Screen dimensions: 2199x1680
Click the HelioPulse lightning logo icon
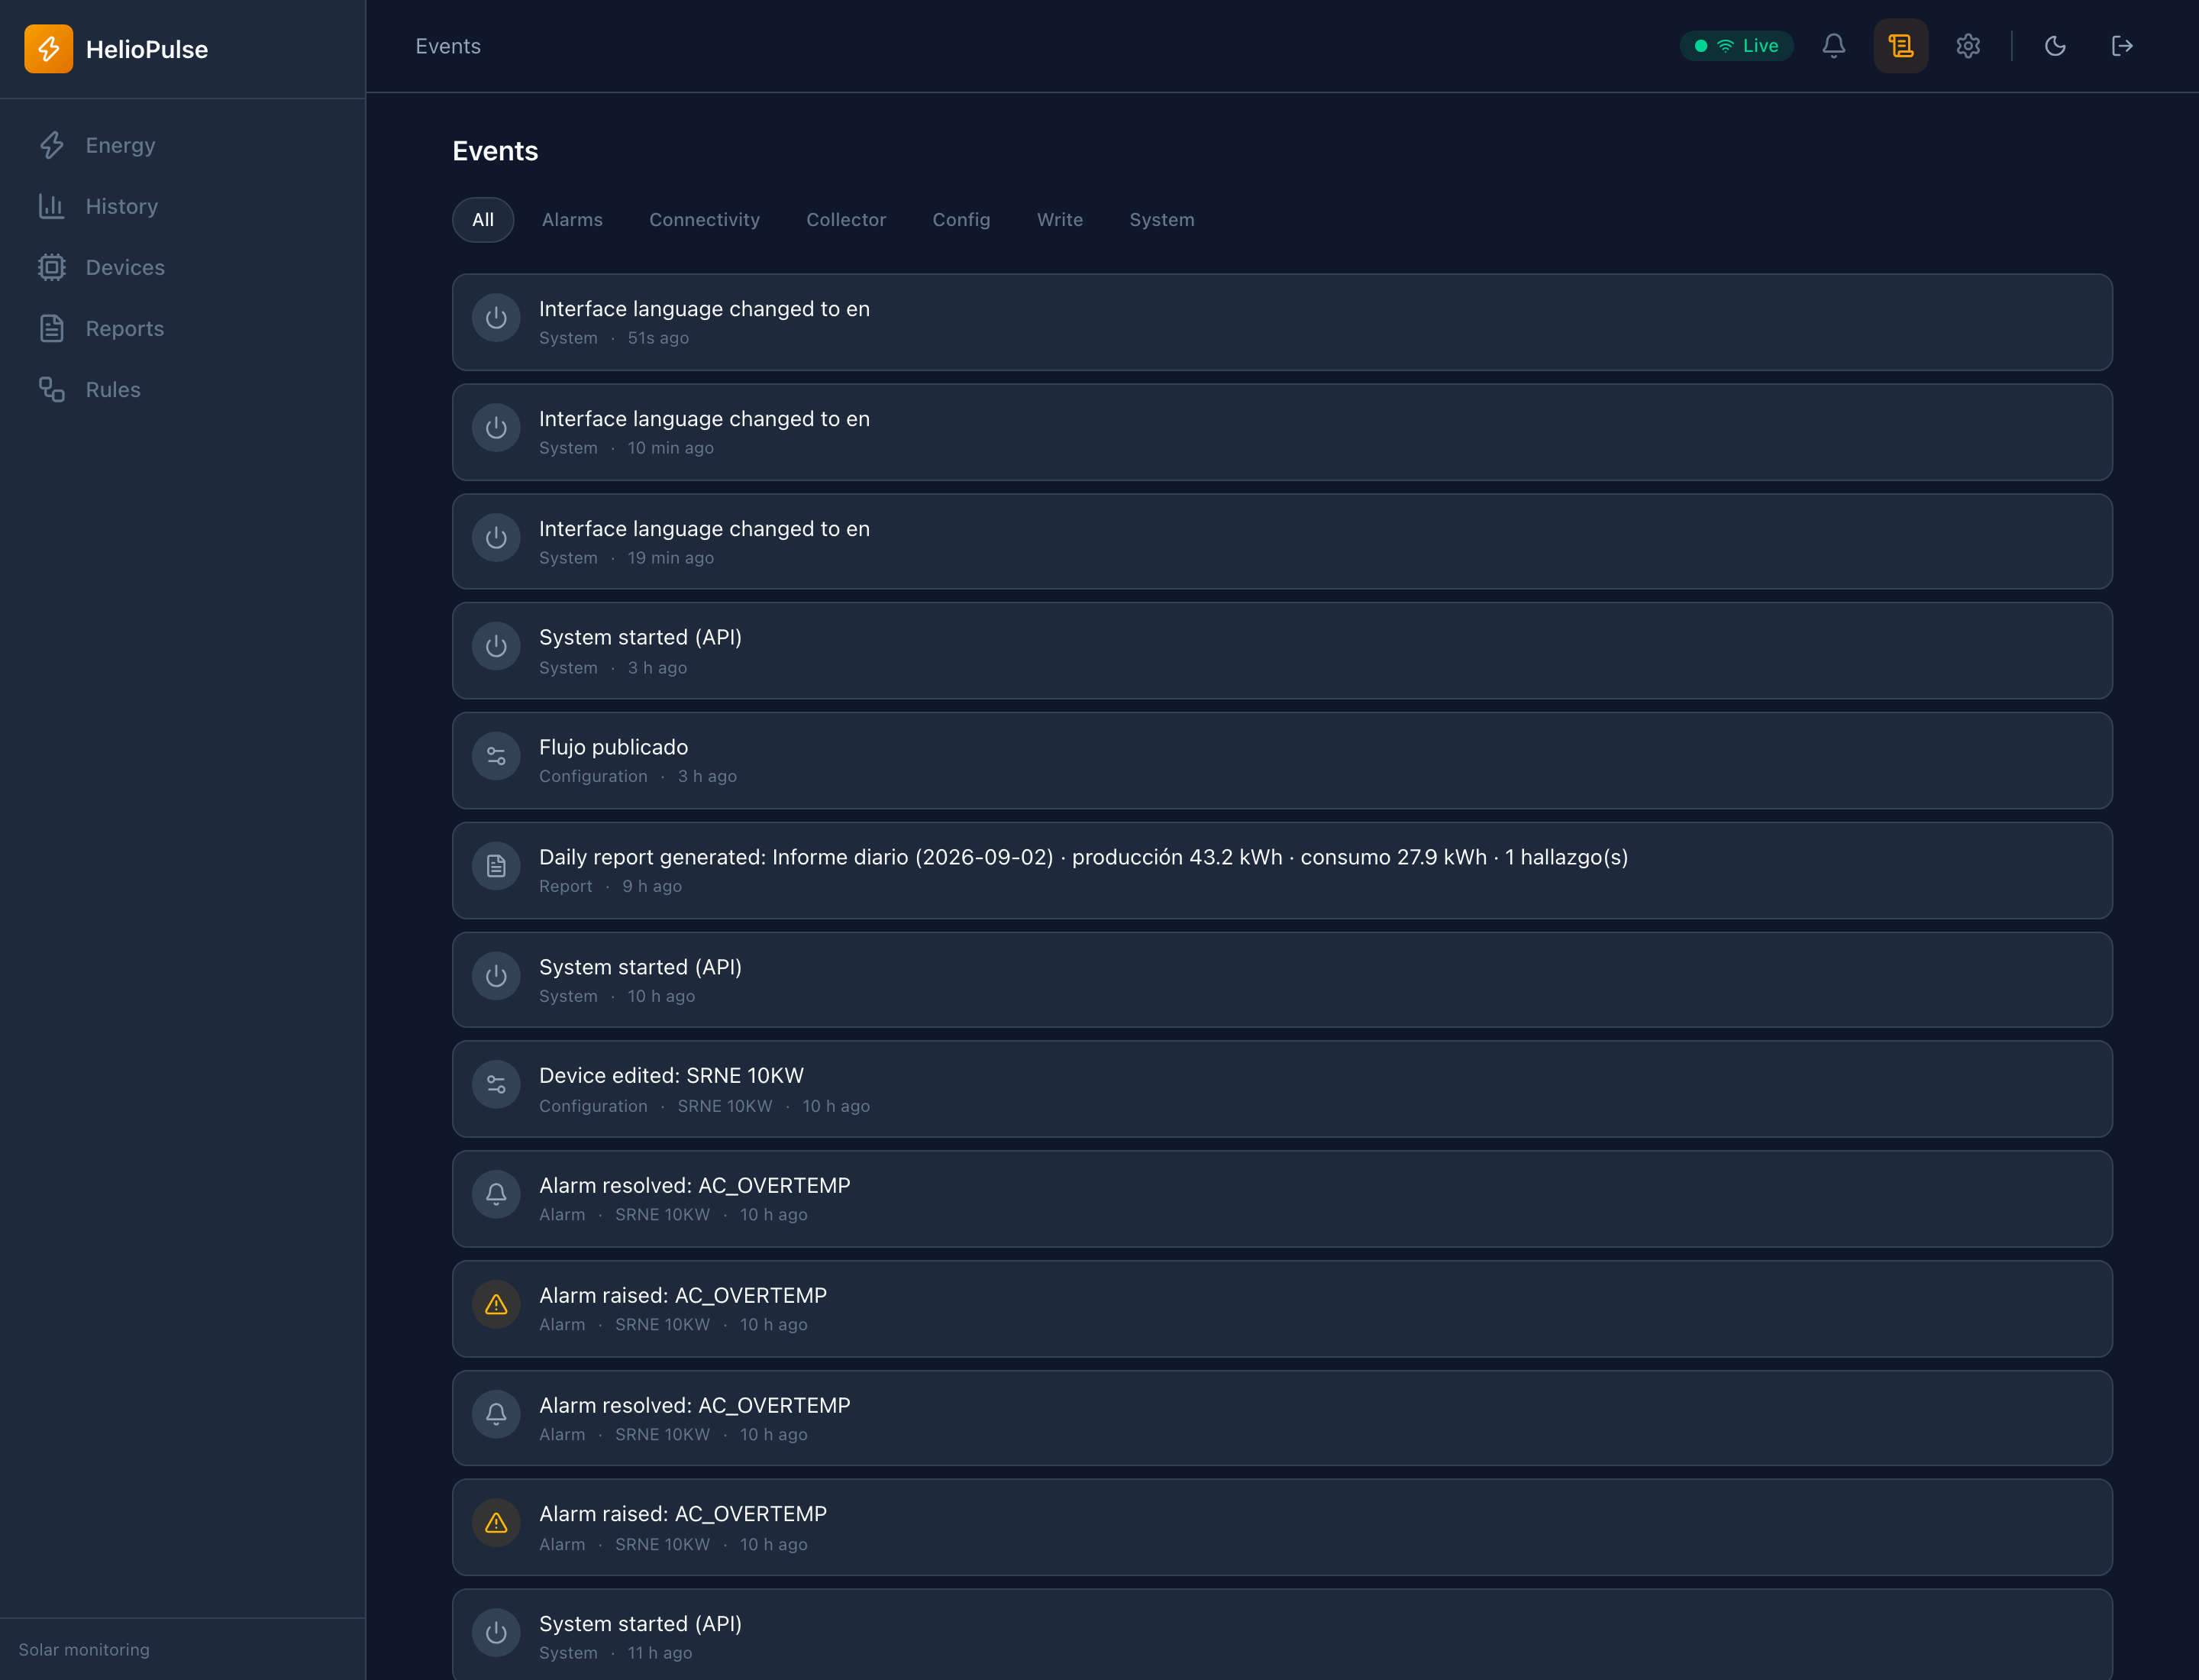[x=48, y=49]
